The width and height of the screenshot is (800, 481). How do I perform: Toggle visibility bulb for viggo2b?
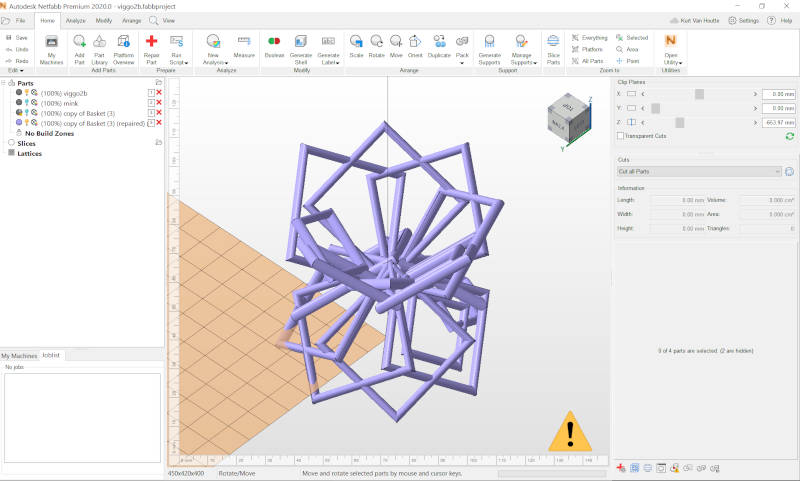(27, 93)
